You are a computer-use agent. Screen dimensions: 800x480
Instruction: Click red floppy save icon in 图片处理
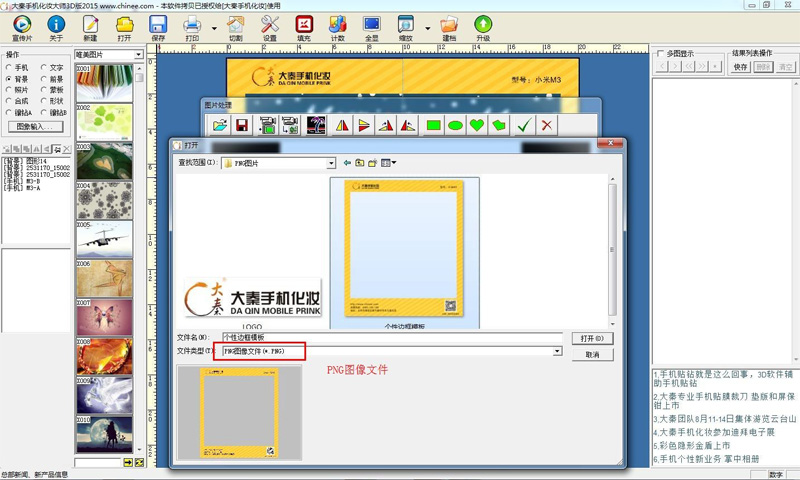pos(242,125)
